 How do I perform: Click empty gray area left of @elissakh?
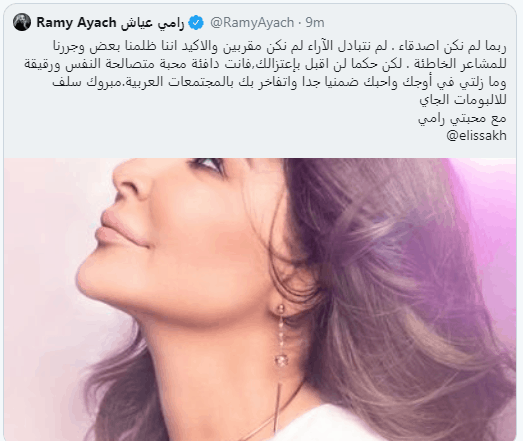233,135
